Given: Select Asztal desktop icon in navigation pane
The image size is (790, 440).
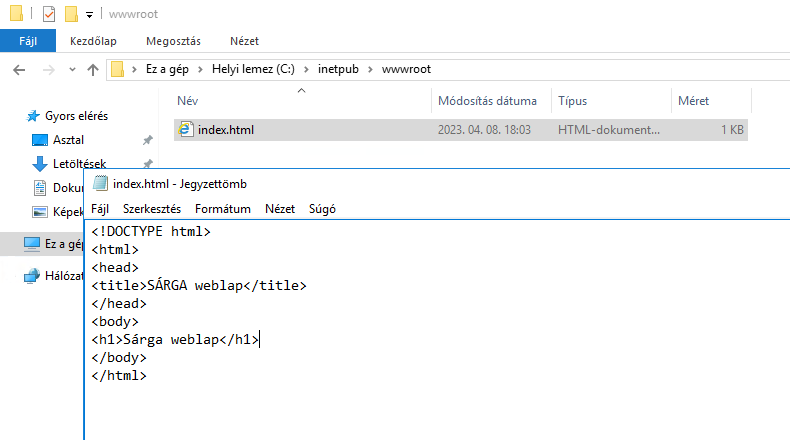Looking at the screenshot, I should [x=40, y=140].
